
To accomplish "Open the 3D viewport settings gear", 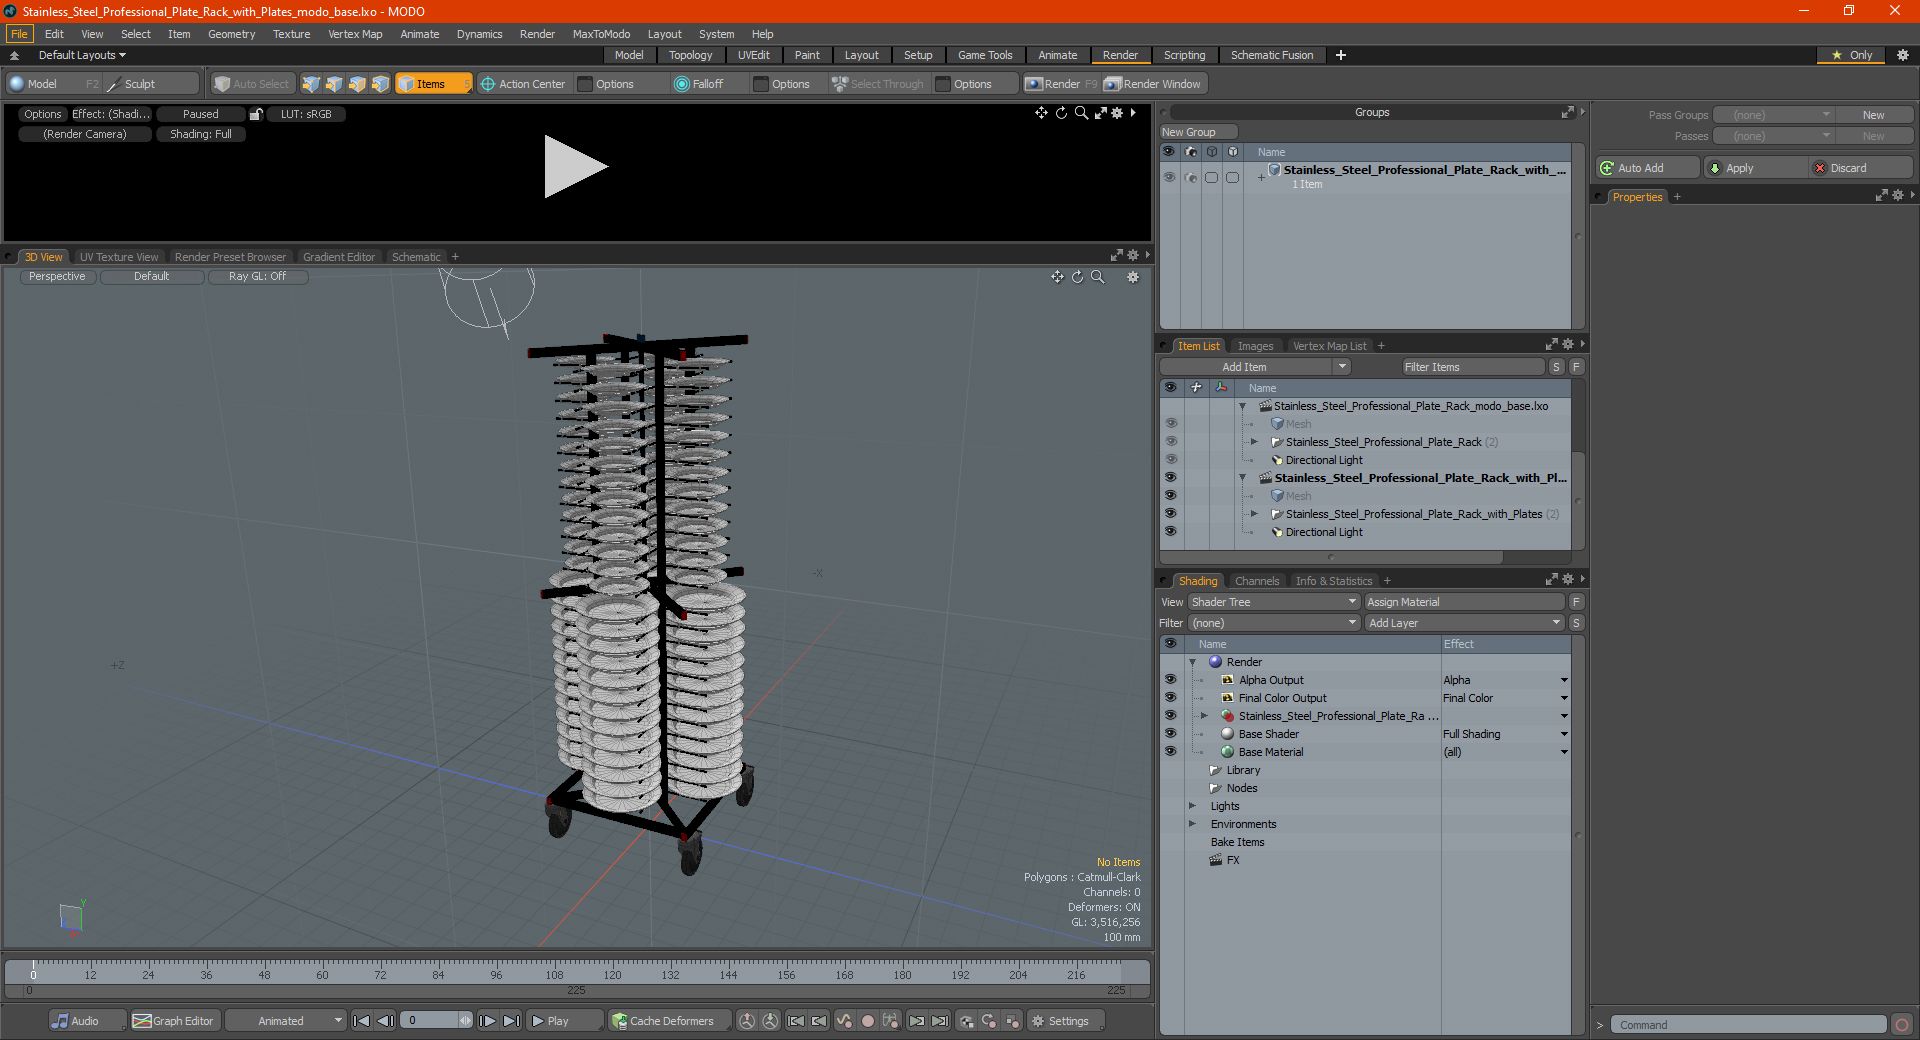I will pyautogui.click(x=1133, y=277).
